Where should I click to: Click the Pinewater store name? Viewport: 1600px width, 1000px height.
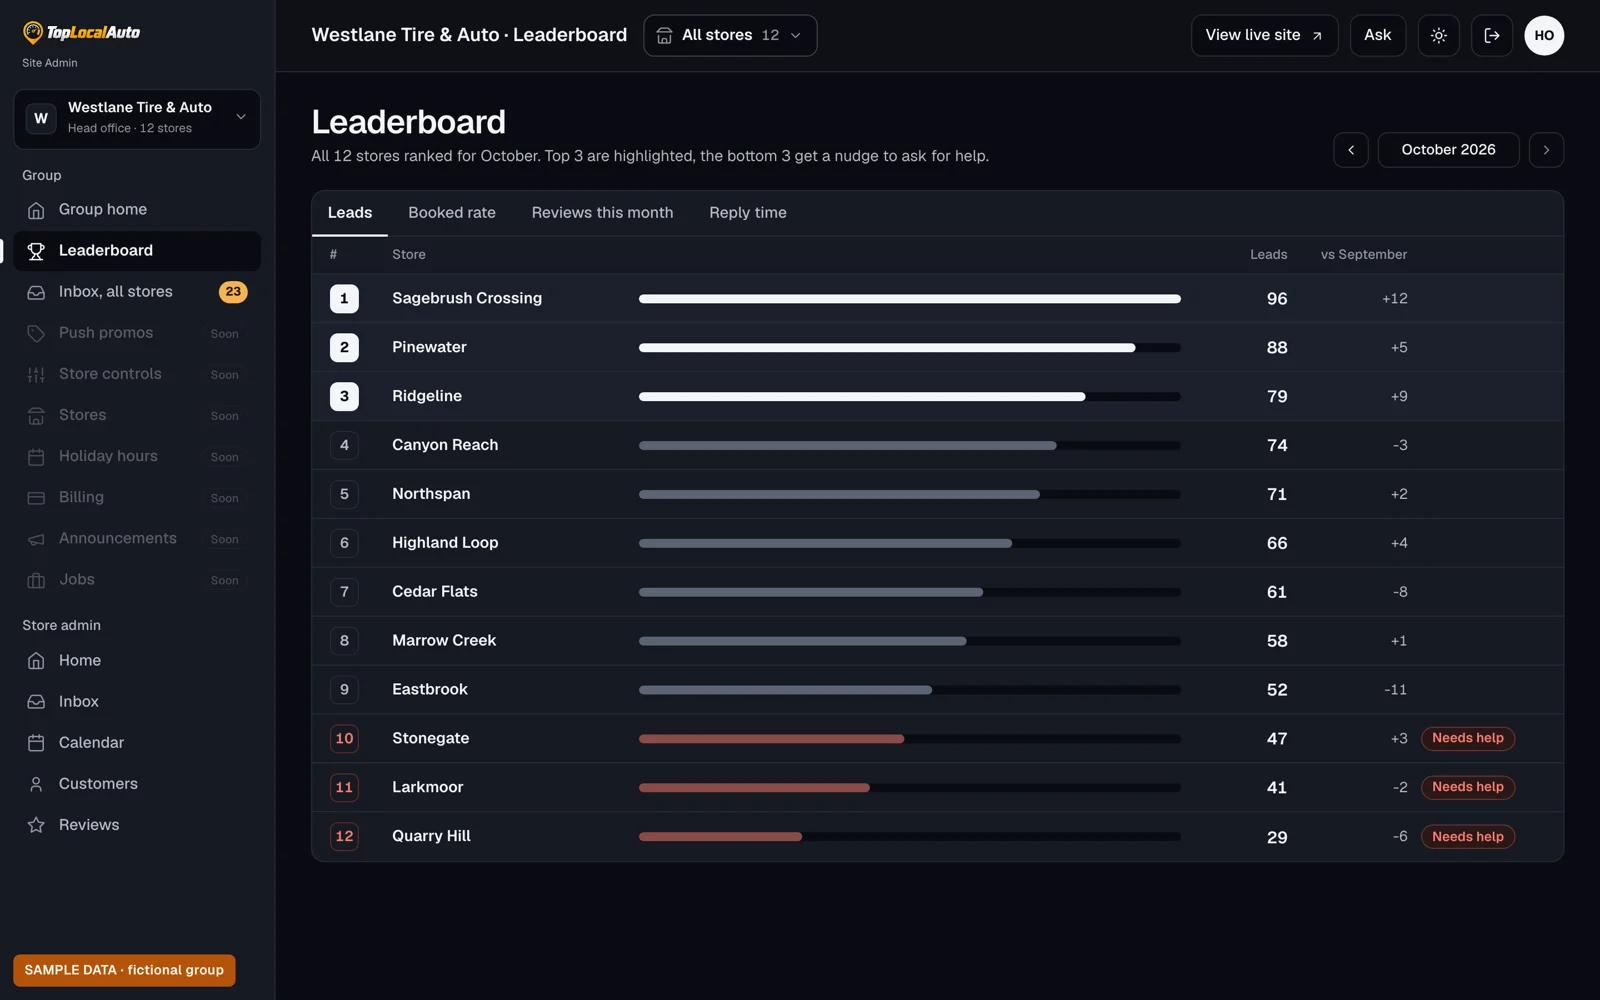coord(429,348)
